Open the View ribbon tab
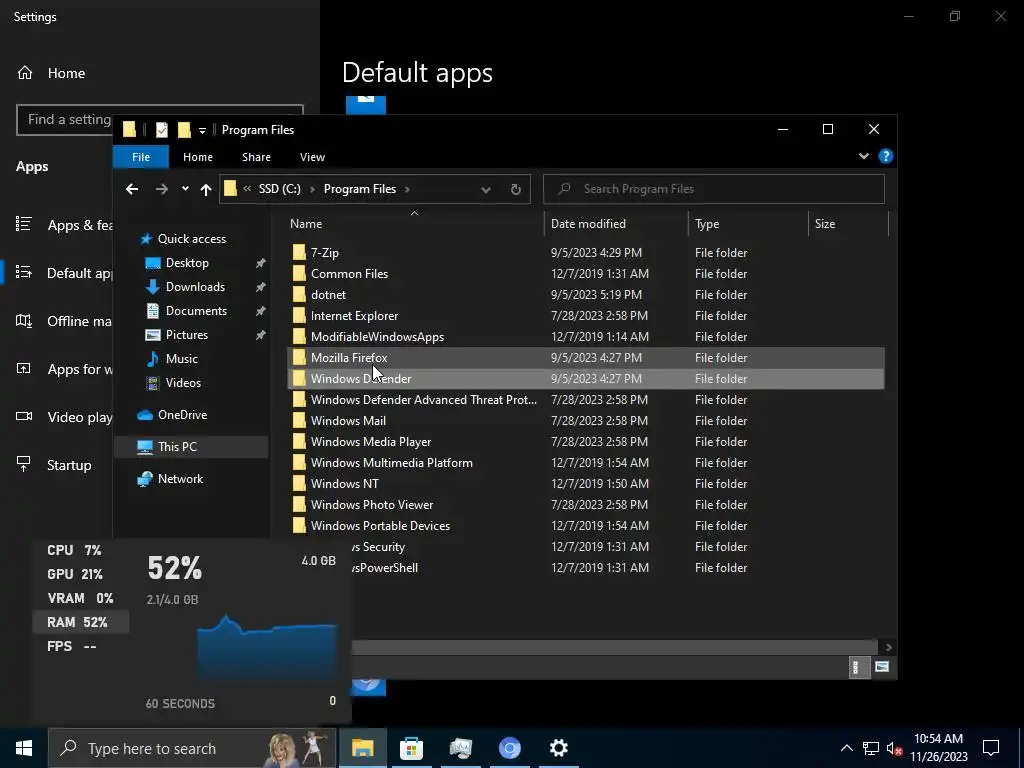 point(312,157)
